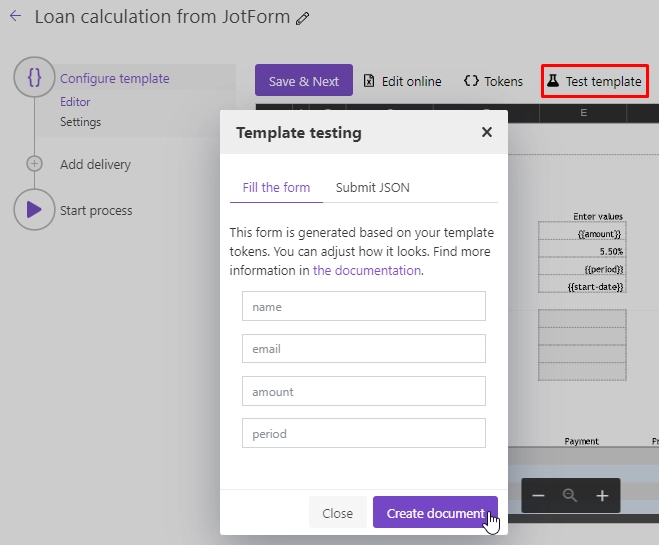Open Settings under Configure template

pos(81,122)
